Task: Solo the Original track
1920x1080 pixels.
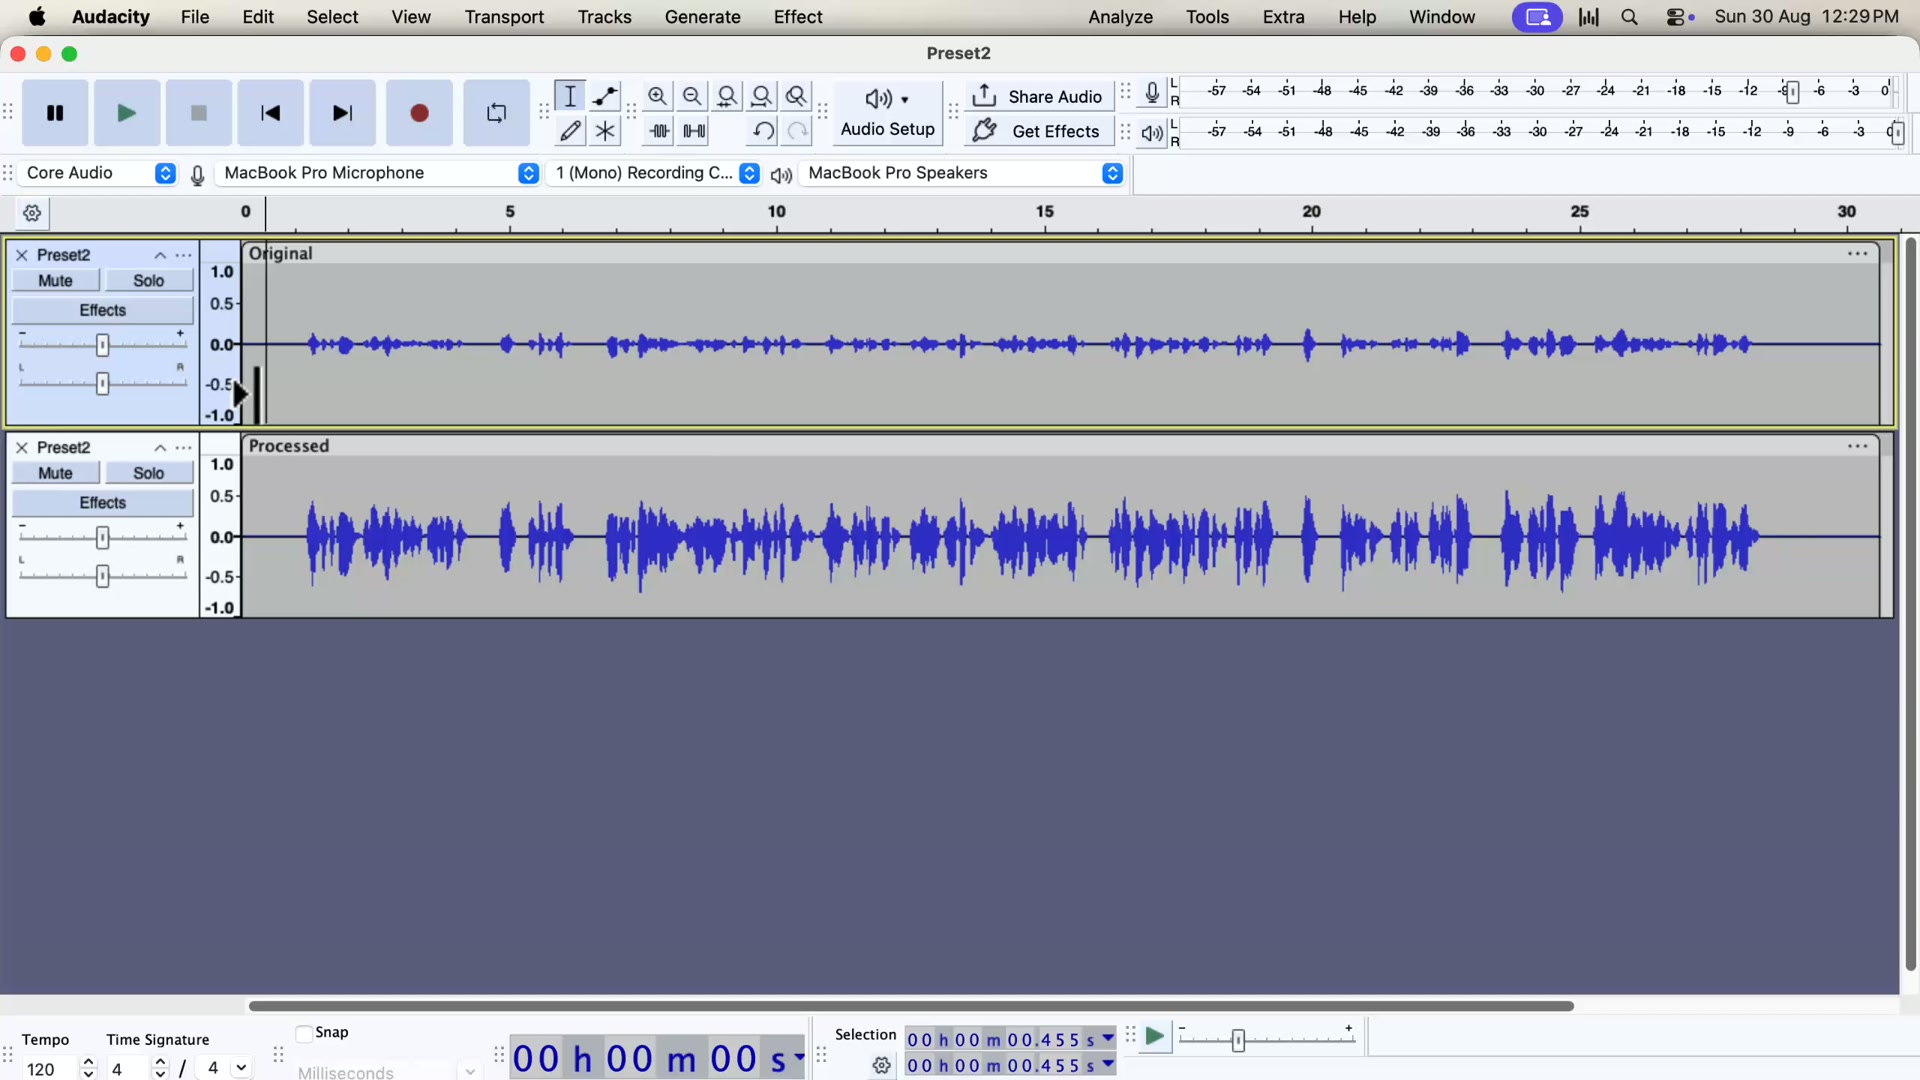Action: tap(149, 281)
